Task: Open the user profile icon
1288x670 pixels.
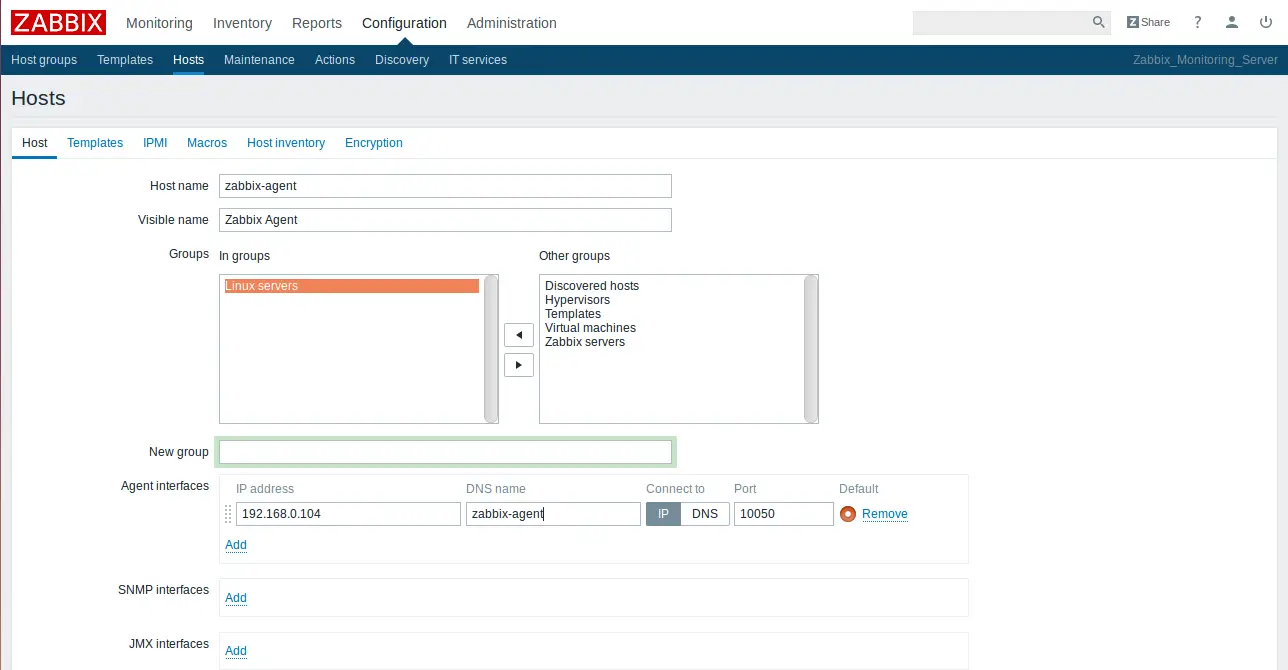Action: 1232,22
